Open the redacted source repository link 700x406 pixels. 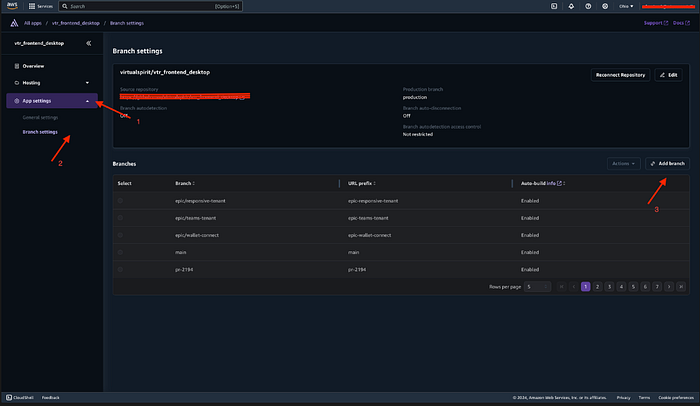(185, 96)
